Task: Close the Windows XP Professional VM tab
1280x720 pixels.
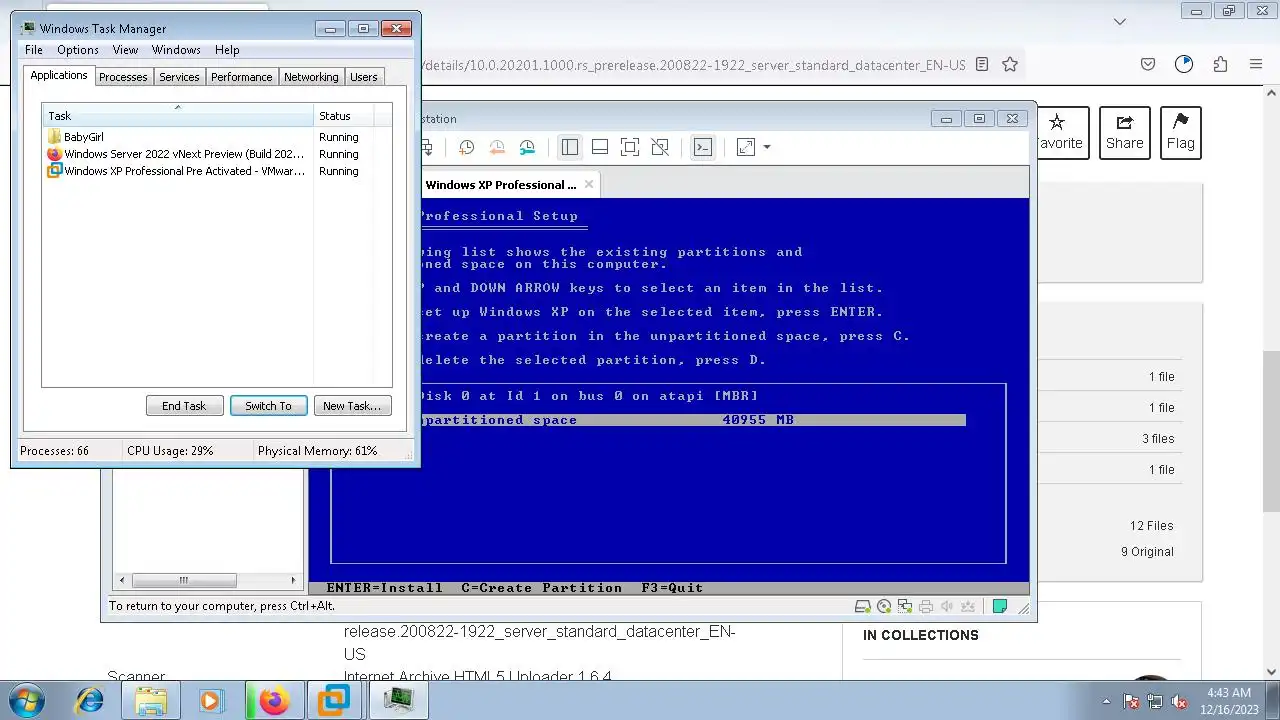Action: [589, 184]
